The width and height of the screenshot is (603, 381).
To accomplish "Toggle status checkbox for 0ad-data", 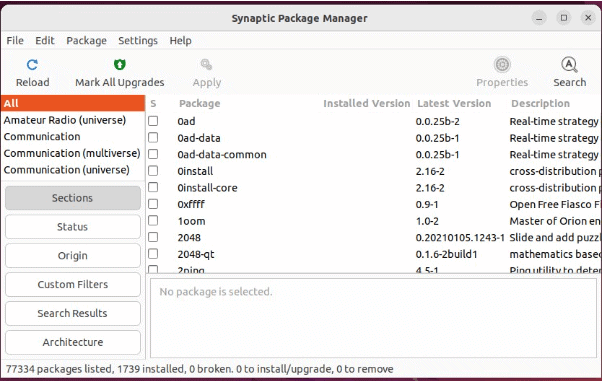I will coord(153,138).
